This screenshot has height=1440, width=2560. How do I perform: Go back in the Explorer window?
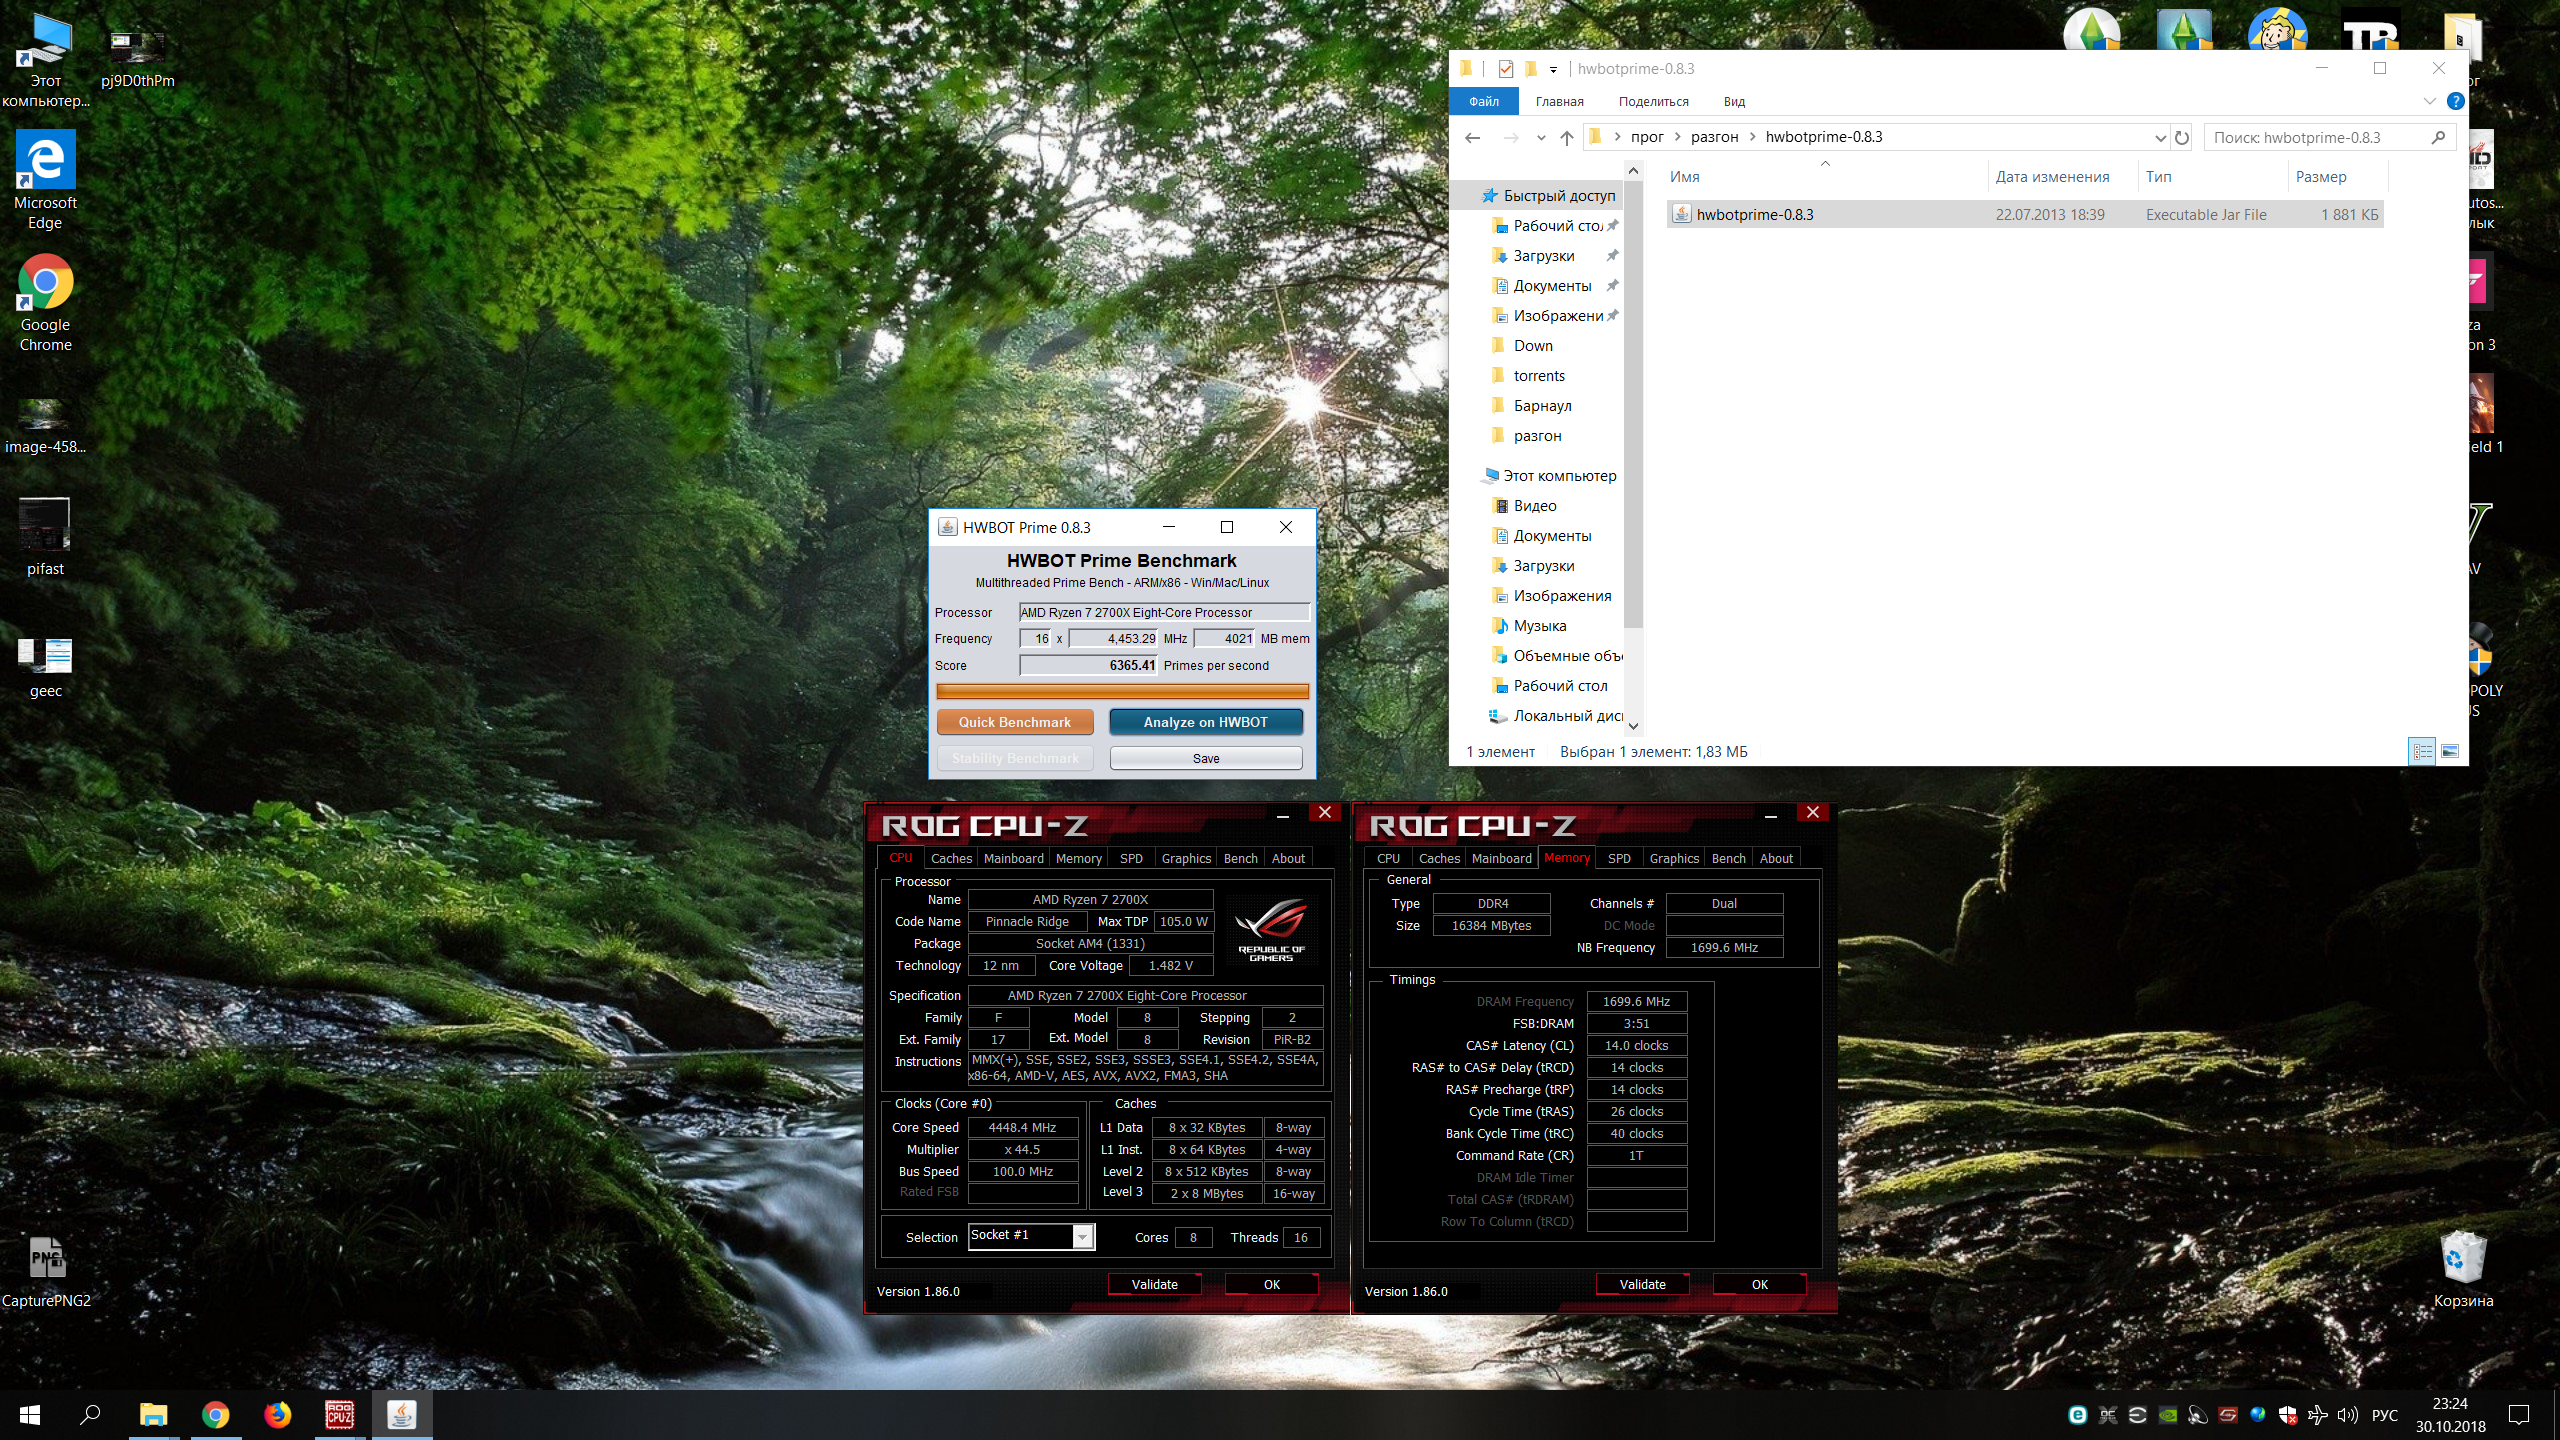1472,138
